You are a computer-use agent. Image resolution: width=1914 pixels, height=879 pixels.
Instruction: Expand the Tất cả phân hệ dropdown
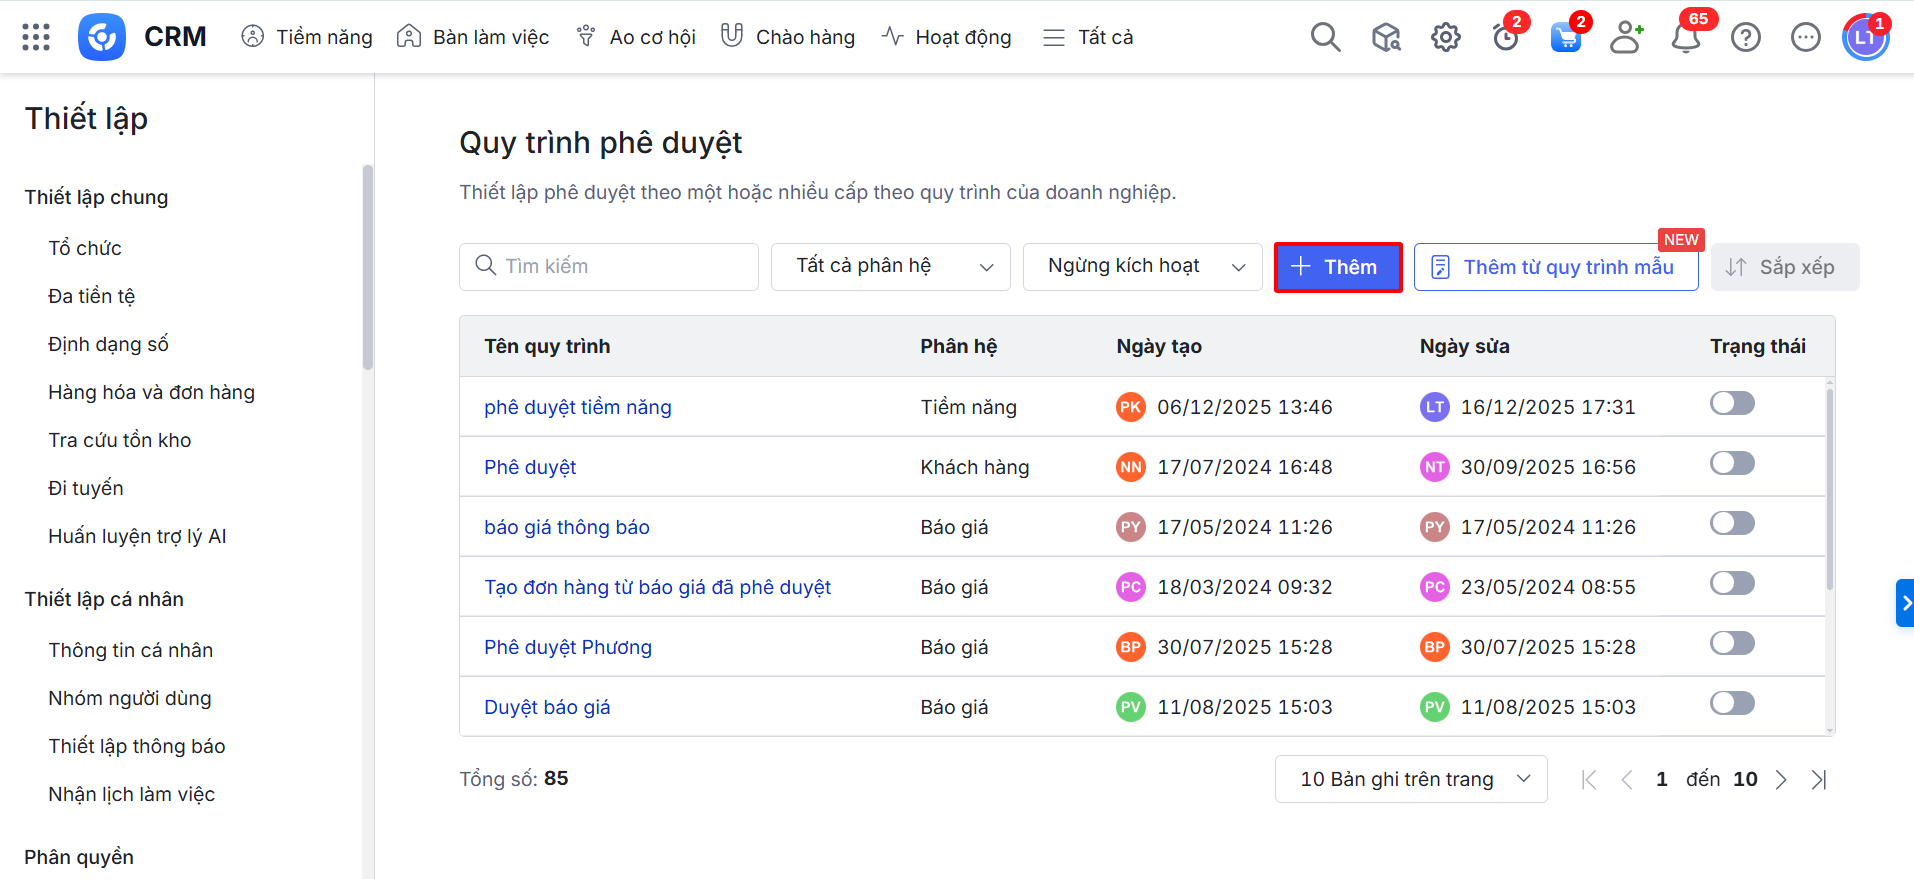(x=890, y=266)
